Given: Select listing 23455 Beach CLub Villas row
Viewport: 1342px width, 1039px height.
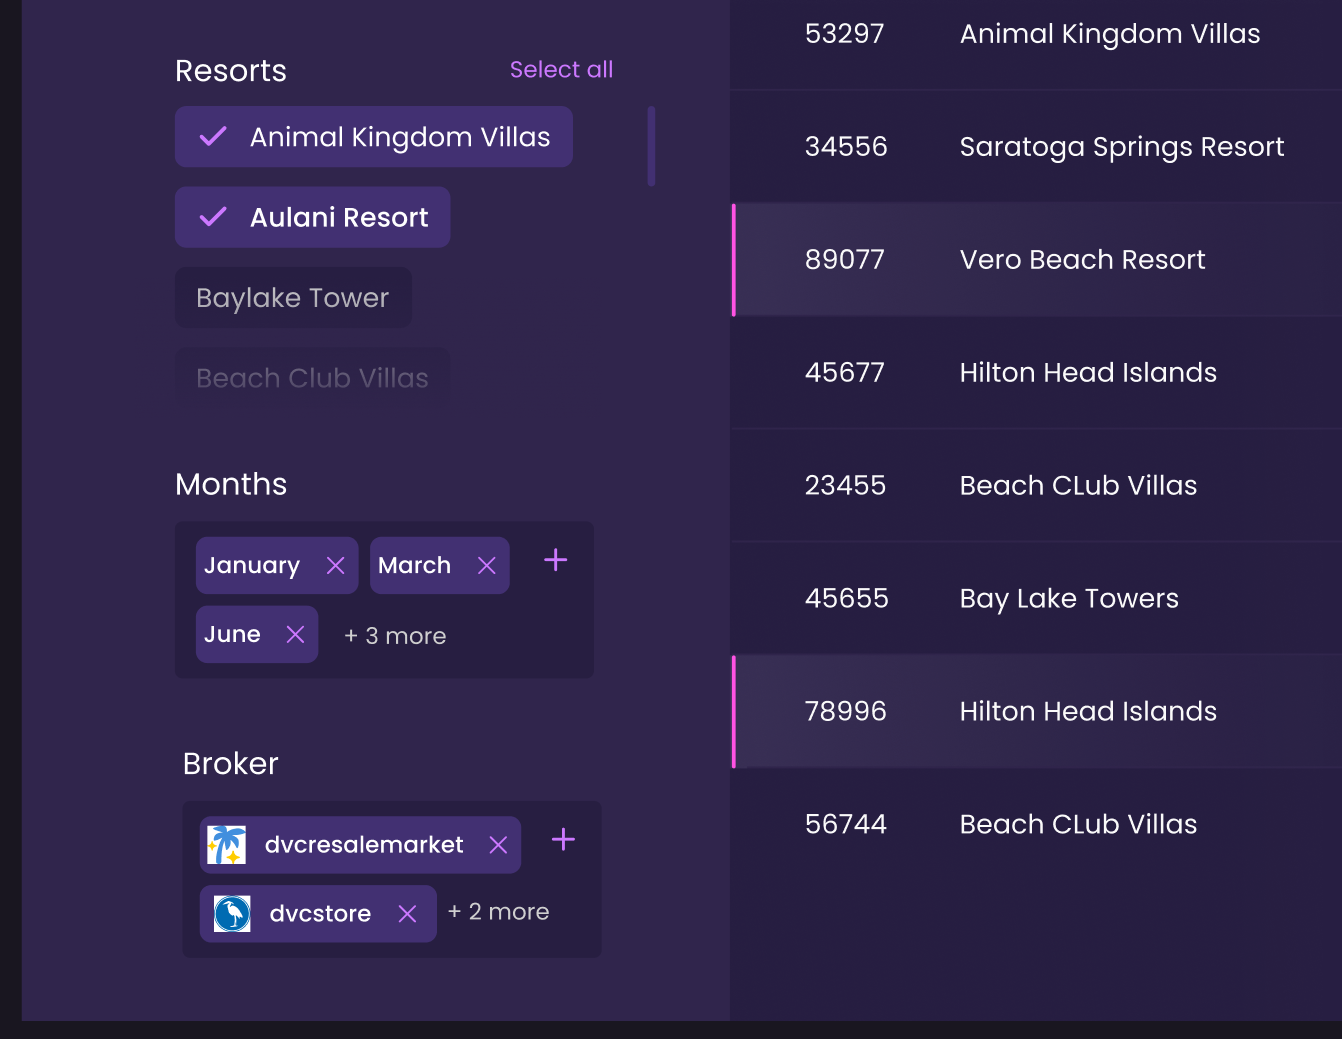Looking at the screenshot, I should point(1035,485).
